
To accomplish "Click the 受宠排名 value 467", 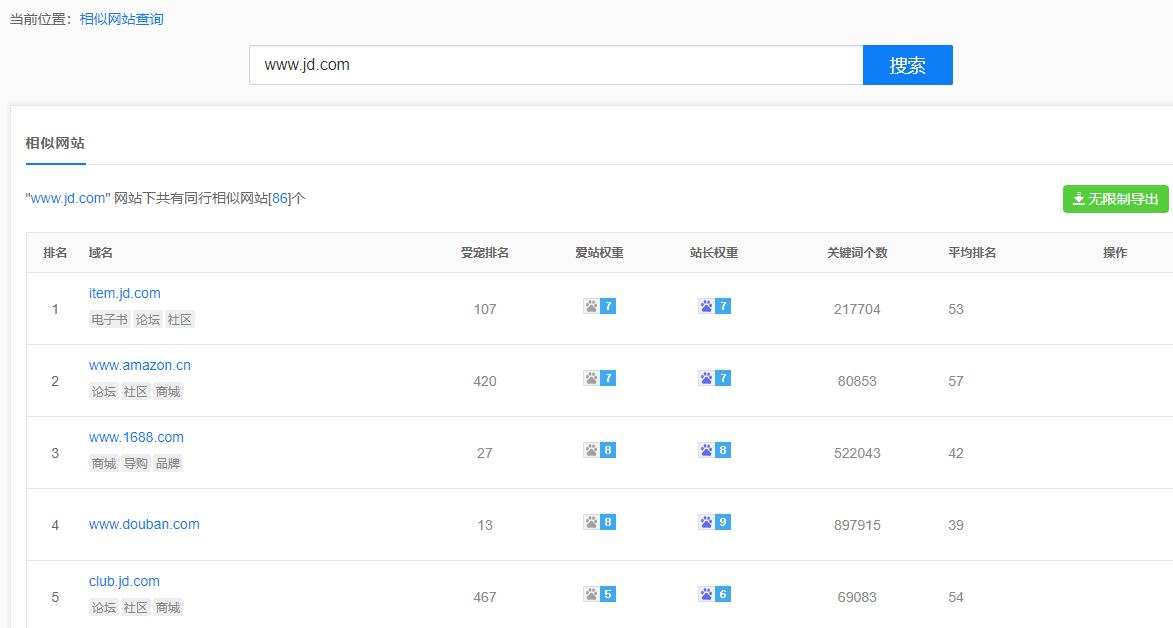I will [x=485, y=597].
